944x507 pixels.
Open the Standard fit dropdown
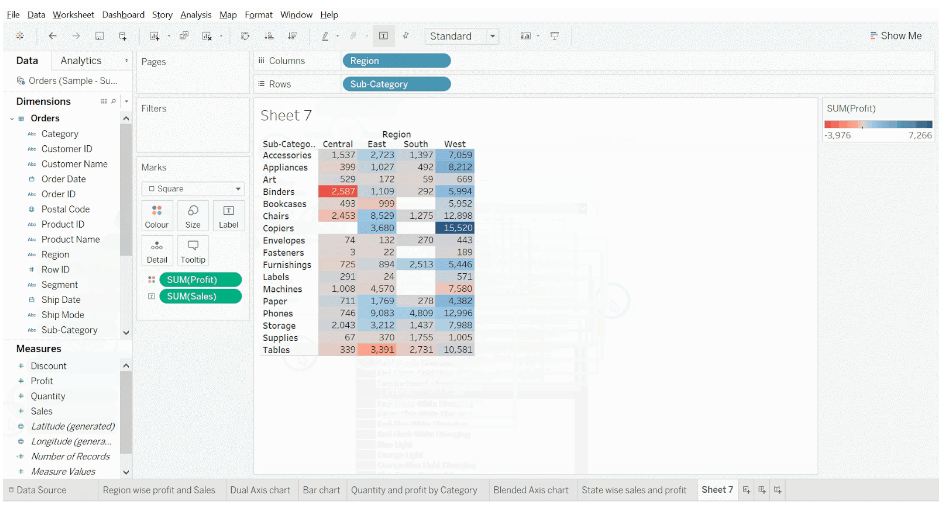(462, 36)
